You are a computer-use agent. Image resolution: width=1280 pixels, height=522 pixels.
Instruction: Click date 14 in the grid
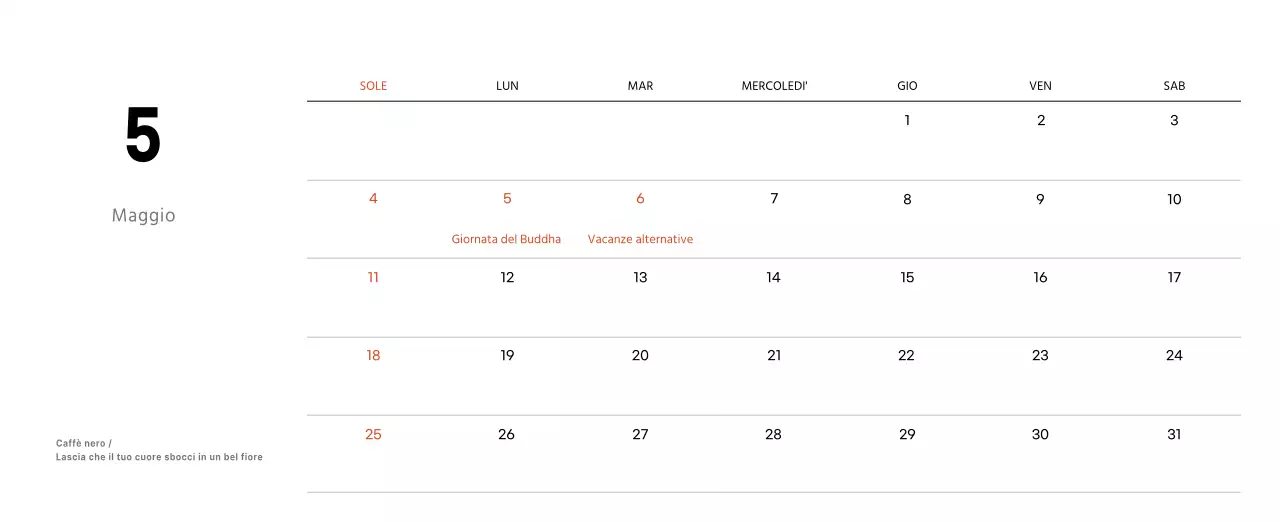click(x=773, y=278)
